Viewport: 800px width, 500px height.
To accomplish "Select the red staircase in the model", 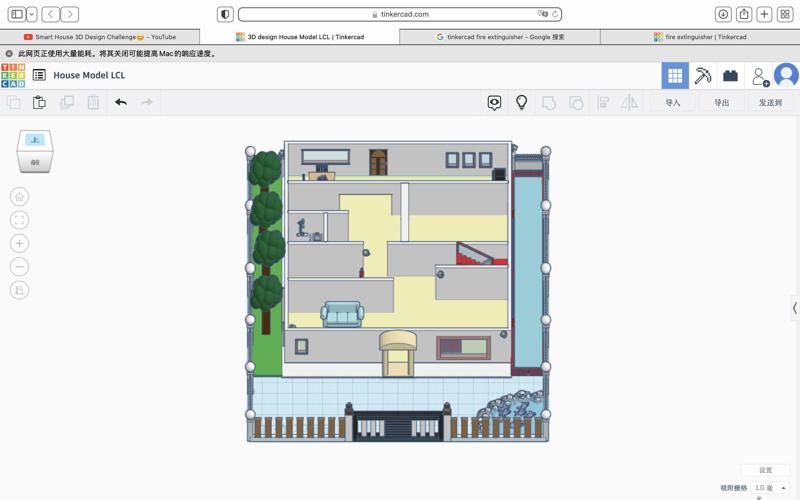I will point(481,254).
